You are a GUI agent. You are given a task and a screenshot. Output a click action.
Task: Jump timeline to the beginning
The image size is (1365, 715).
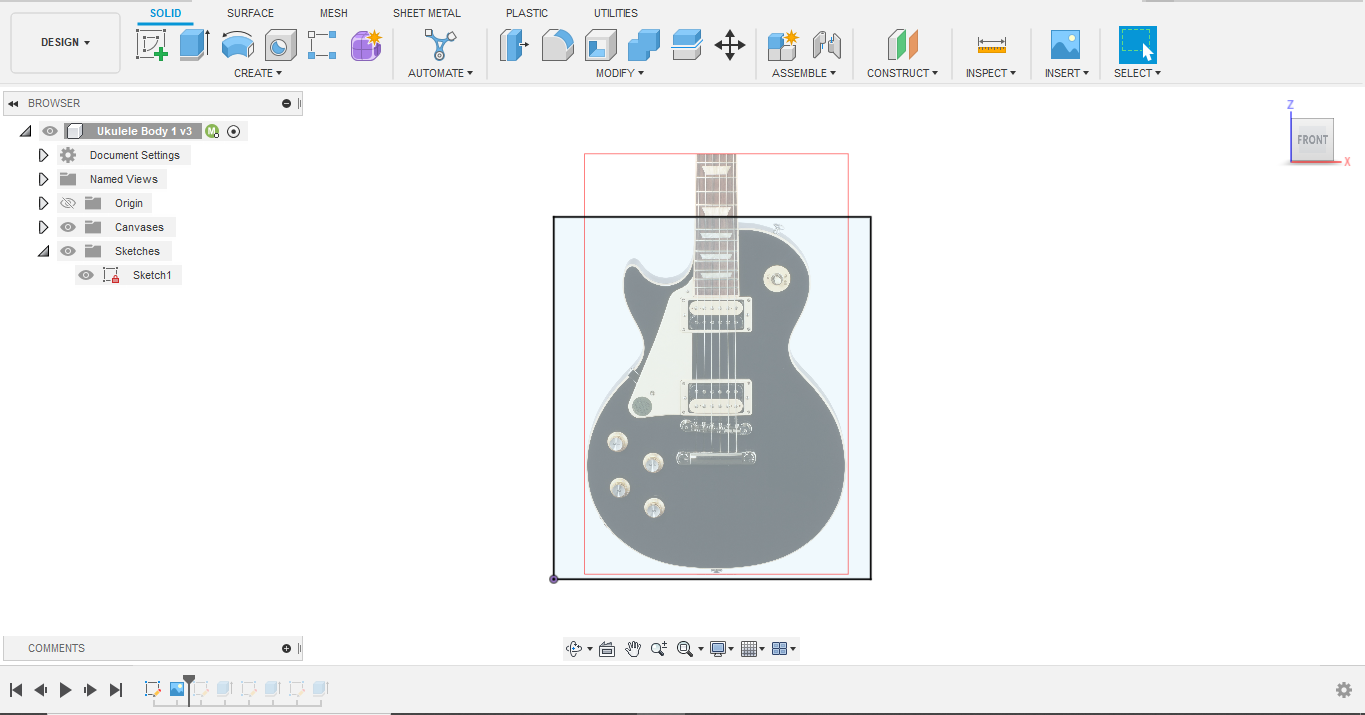16,690
